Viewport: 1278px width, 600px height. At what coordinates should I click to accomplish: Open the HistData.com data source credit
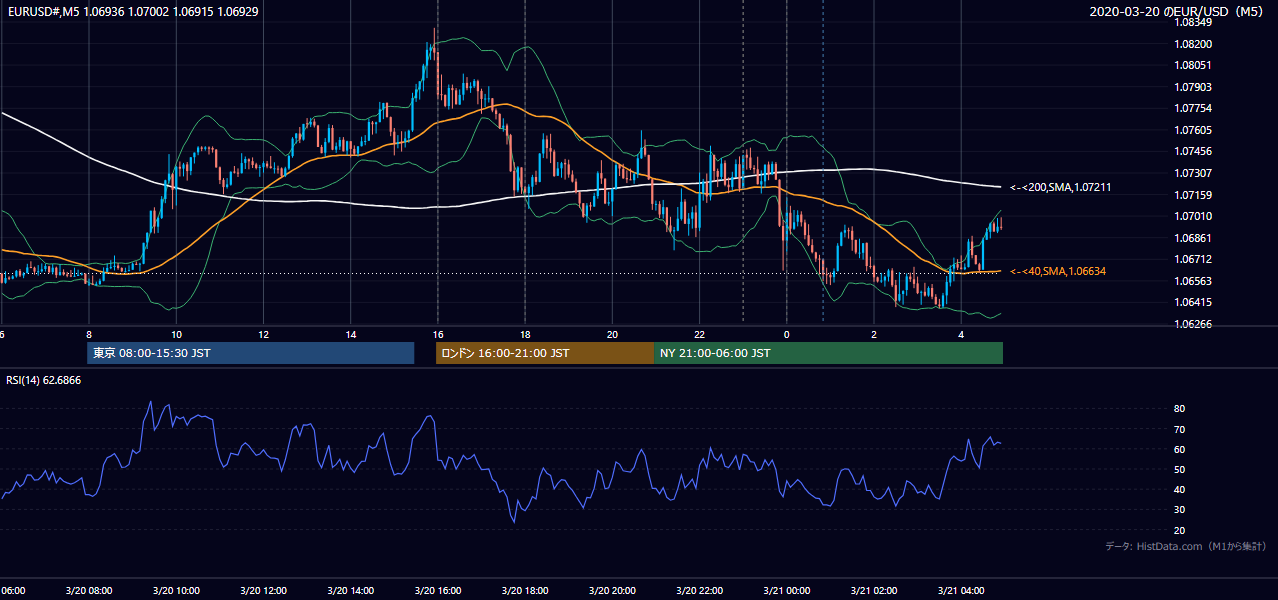[1185, 546]
